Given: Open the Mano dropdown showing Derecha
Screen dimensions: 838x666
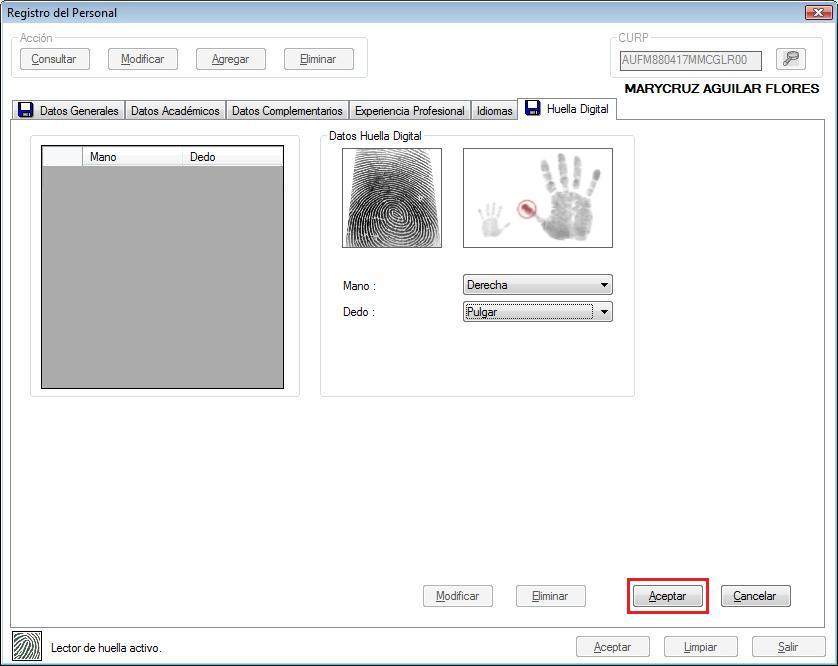Looking at the screenshot, I should [x=538, y=284].
